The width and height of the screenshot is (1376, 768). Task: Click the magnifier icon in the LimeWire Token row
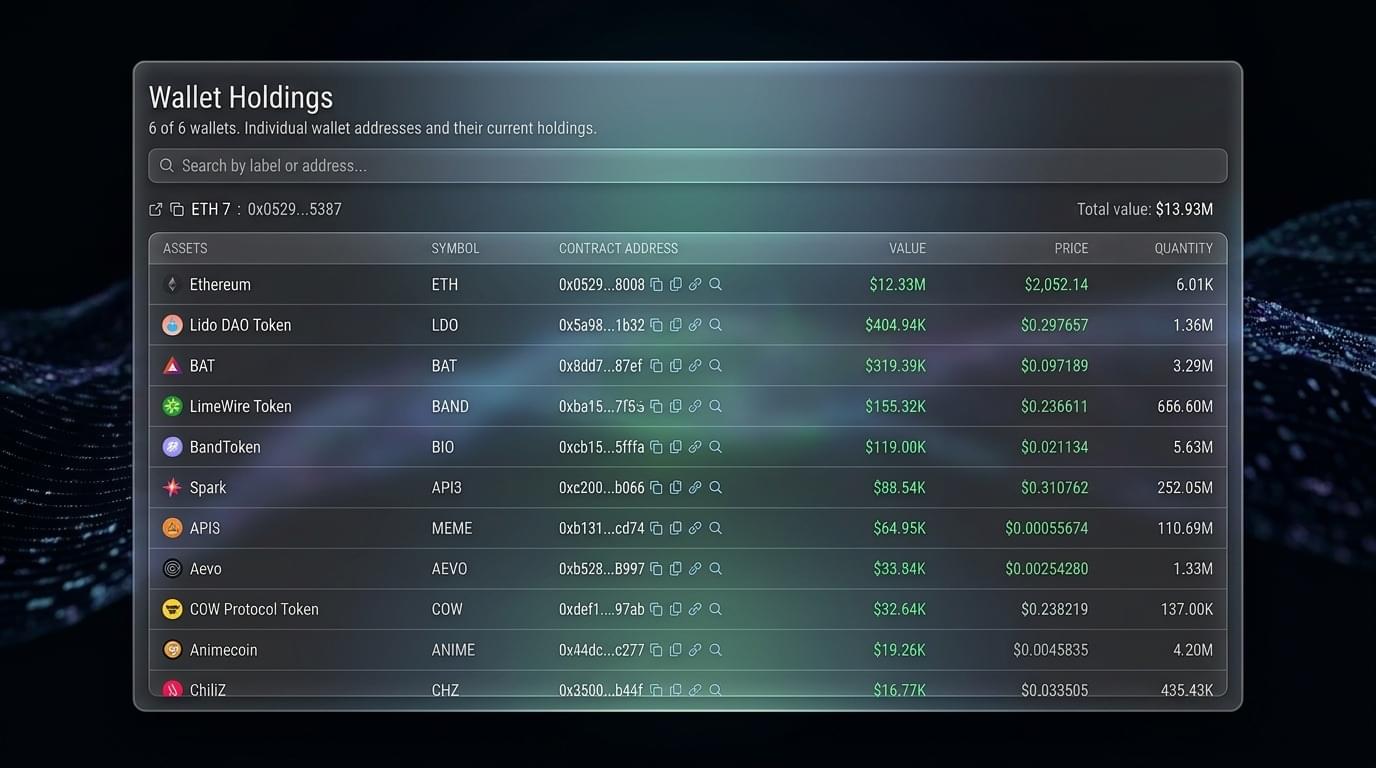tap(715, 406)
